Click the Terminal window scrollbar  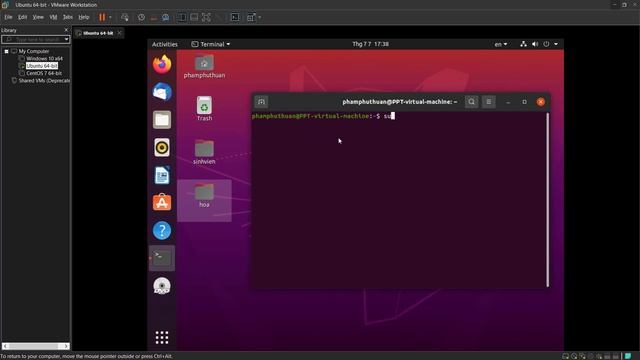click(547, 200)
